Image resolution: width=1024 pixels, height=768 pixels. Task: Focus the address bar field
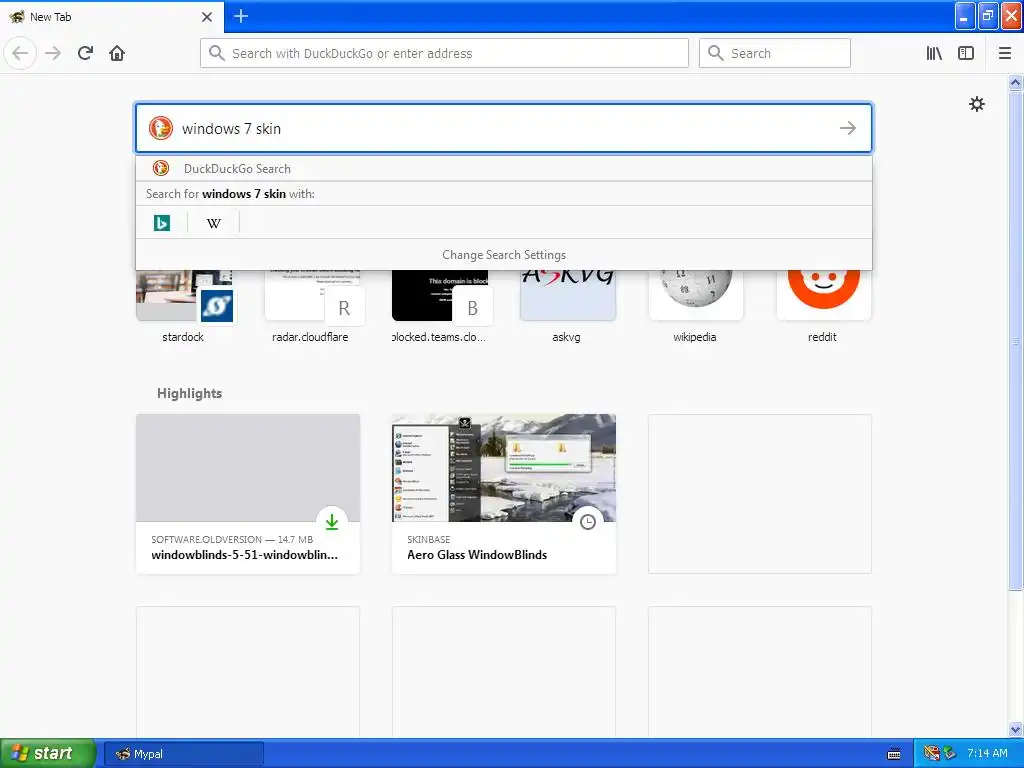(x=444, y=53)
